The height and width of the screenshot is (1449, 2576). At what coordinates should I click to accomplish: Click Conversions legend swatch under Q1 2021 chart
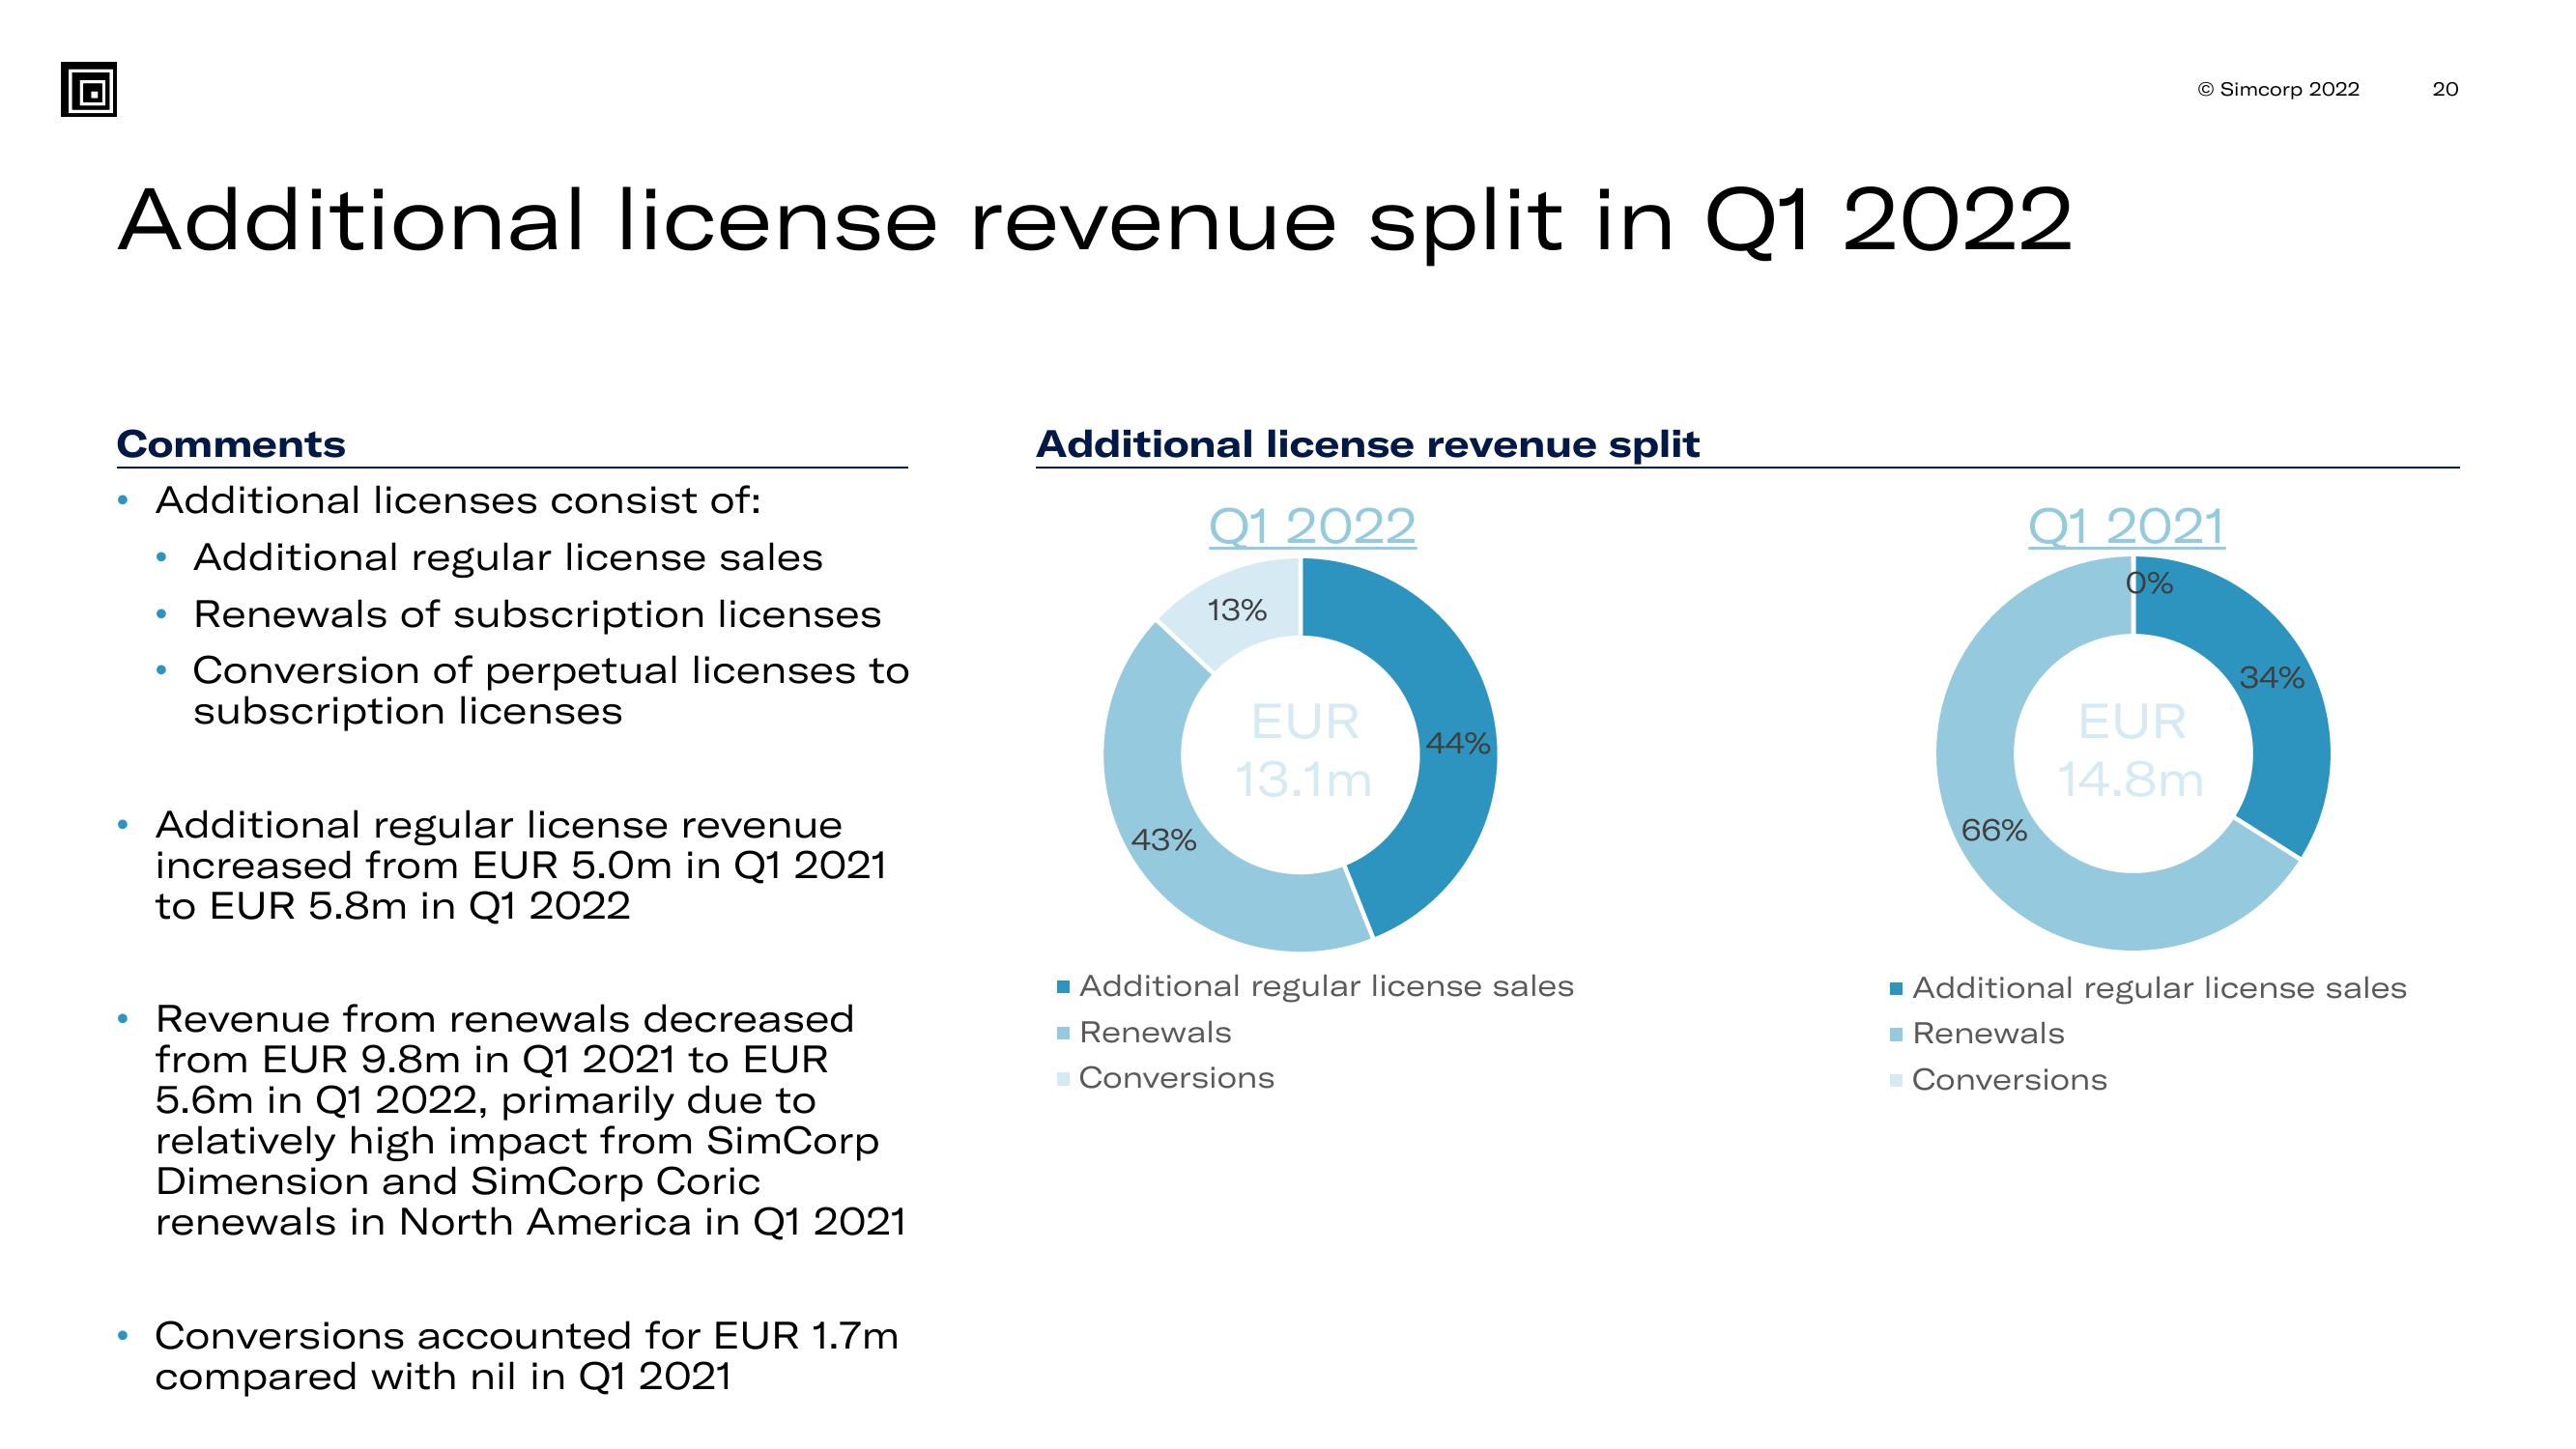tap(1896, 1080)
